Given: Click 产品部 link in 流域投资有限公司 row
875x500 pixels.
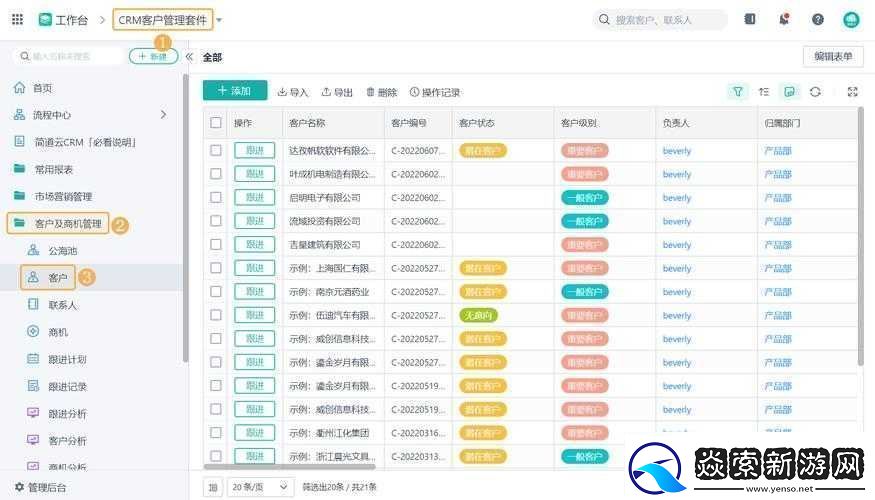Looking at the screenshot, I should pos(778,221).
